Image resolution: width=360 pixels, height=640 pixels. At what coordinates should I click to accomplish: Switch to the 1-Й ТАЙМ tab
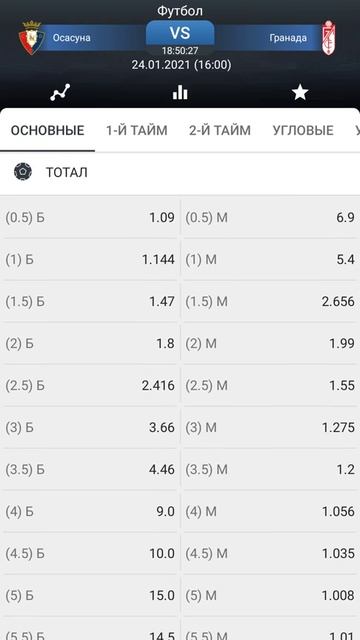(137, 130)
